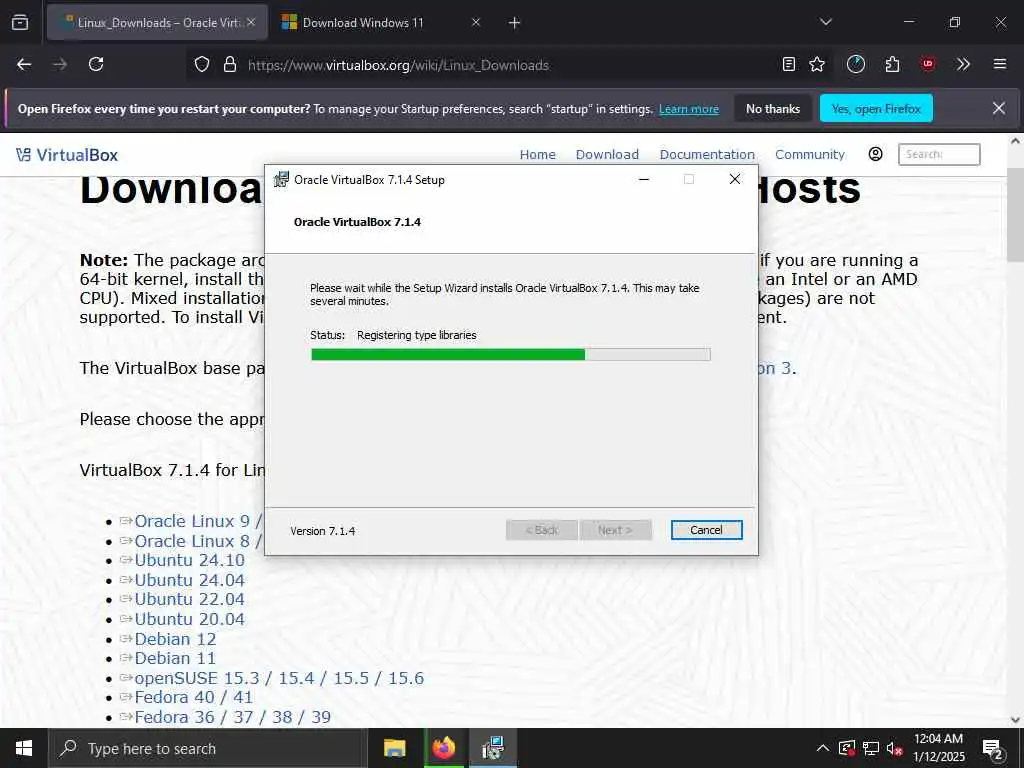Image resolution: width=1024 pixels, height=768 pixels.
Task: Switch to Download Windows 11 tab
Action: (x=382, y=23)
